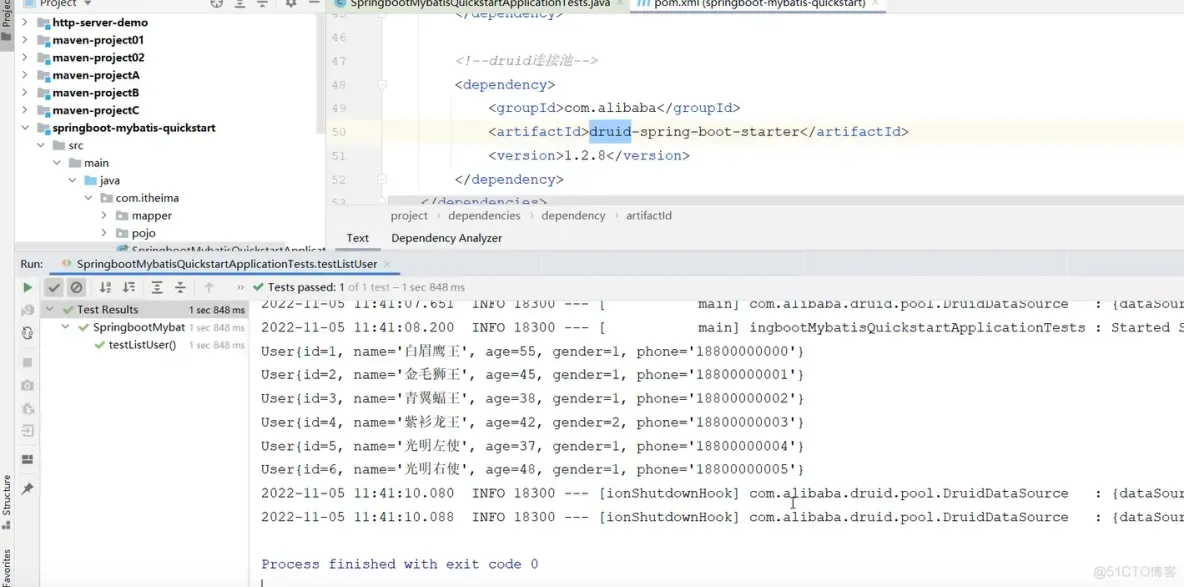Click Select Opened File target icon
The width and height of the screenshot is (1184, 587).
217,4
